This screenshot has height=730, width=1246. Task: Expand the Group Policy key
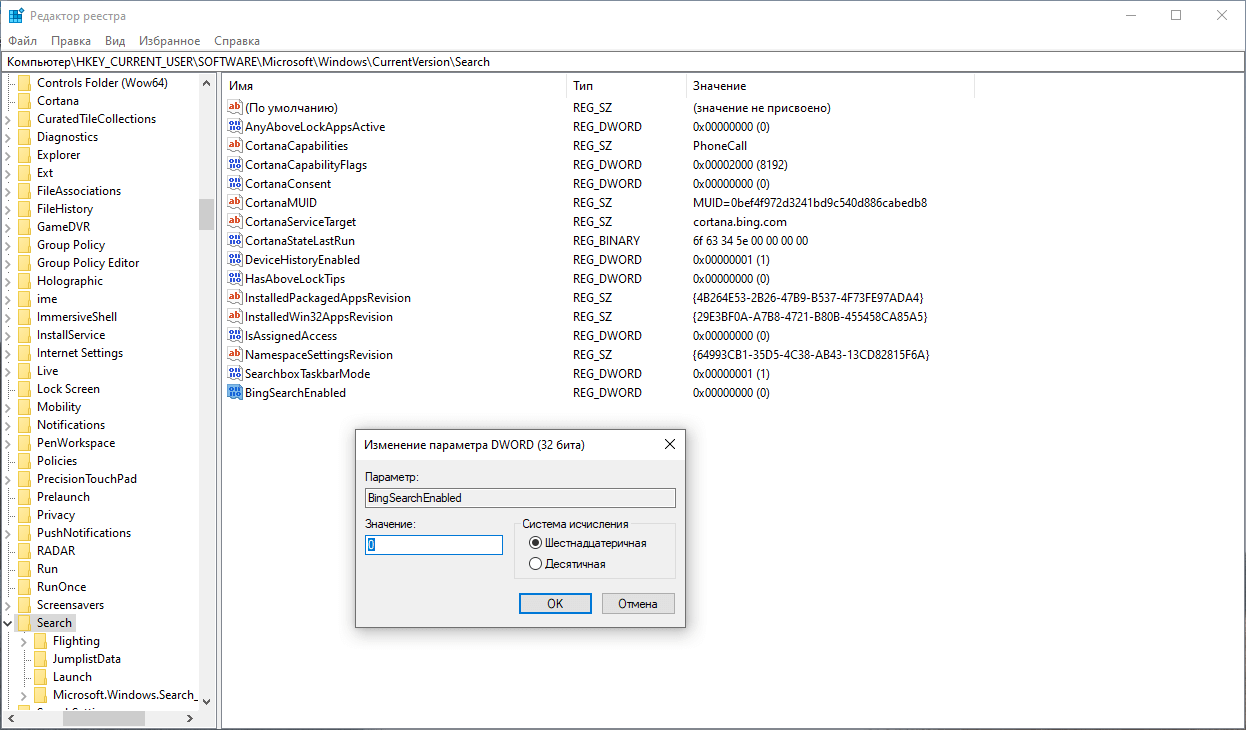[x=8, y=245]
